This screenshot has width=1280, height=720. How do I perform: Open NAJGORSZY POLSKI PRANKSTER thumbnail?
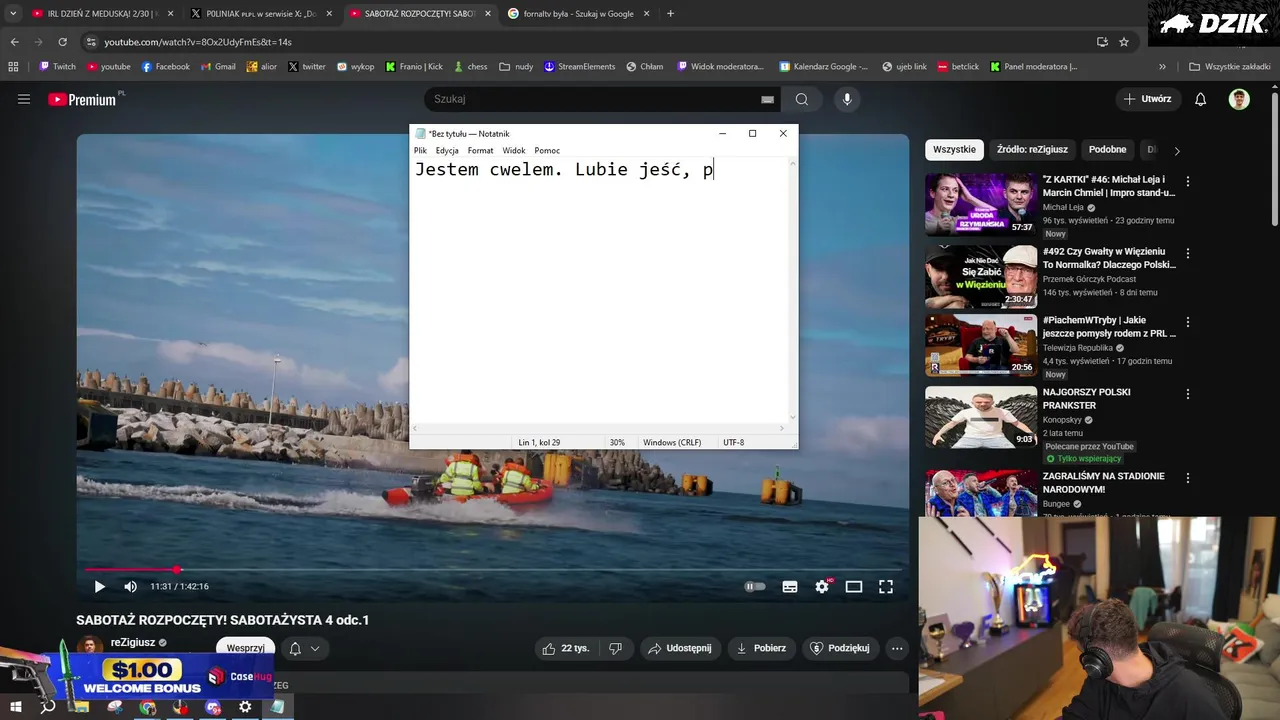[981, 417]
